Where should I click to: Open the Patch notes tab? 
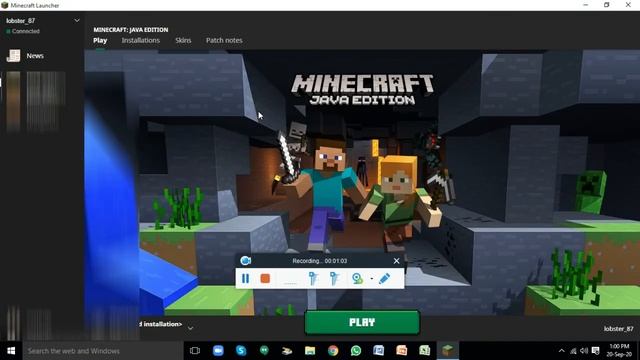point(224,40)
